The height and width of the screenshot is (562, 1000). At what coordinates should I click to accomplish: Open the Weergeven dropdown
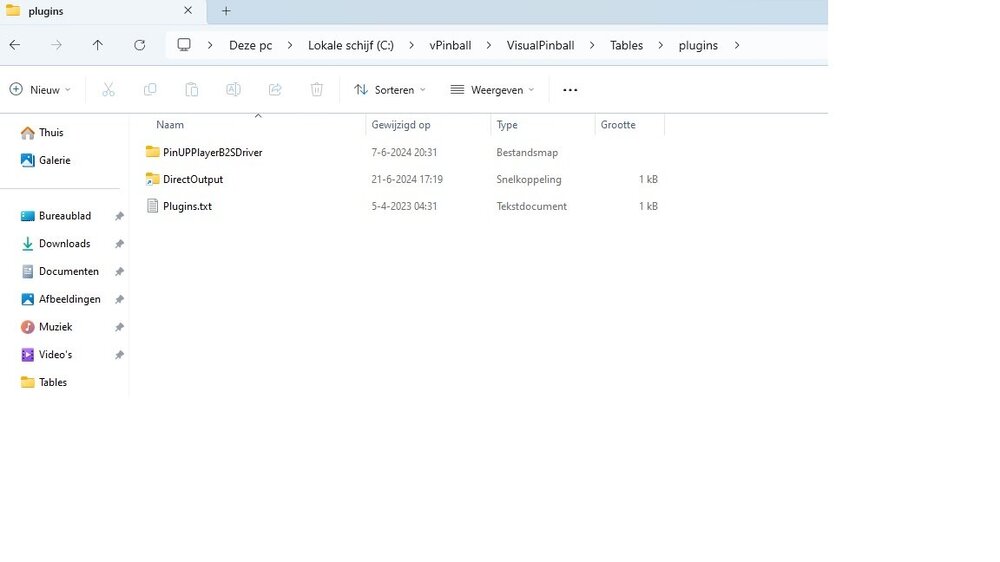click(492, 90)
